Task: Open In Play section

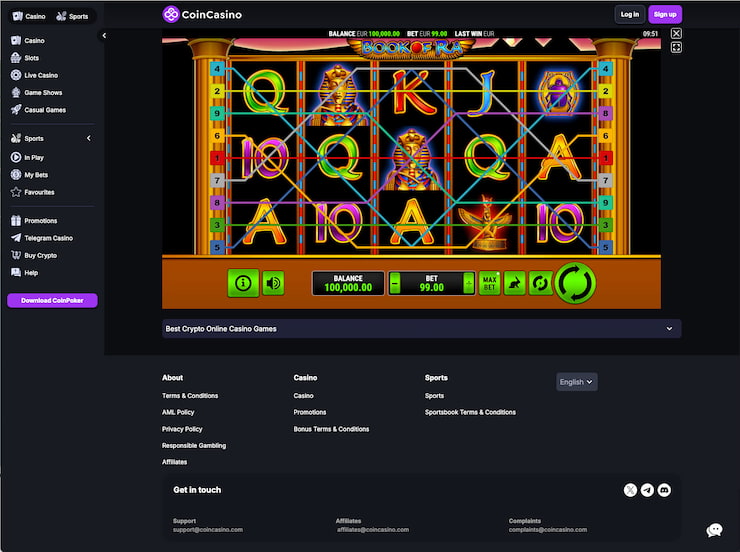Action: point(27,157)
